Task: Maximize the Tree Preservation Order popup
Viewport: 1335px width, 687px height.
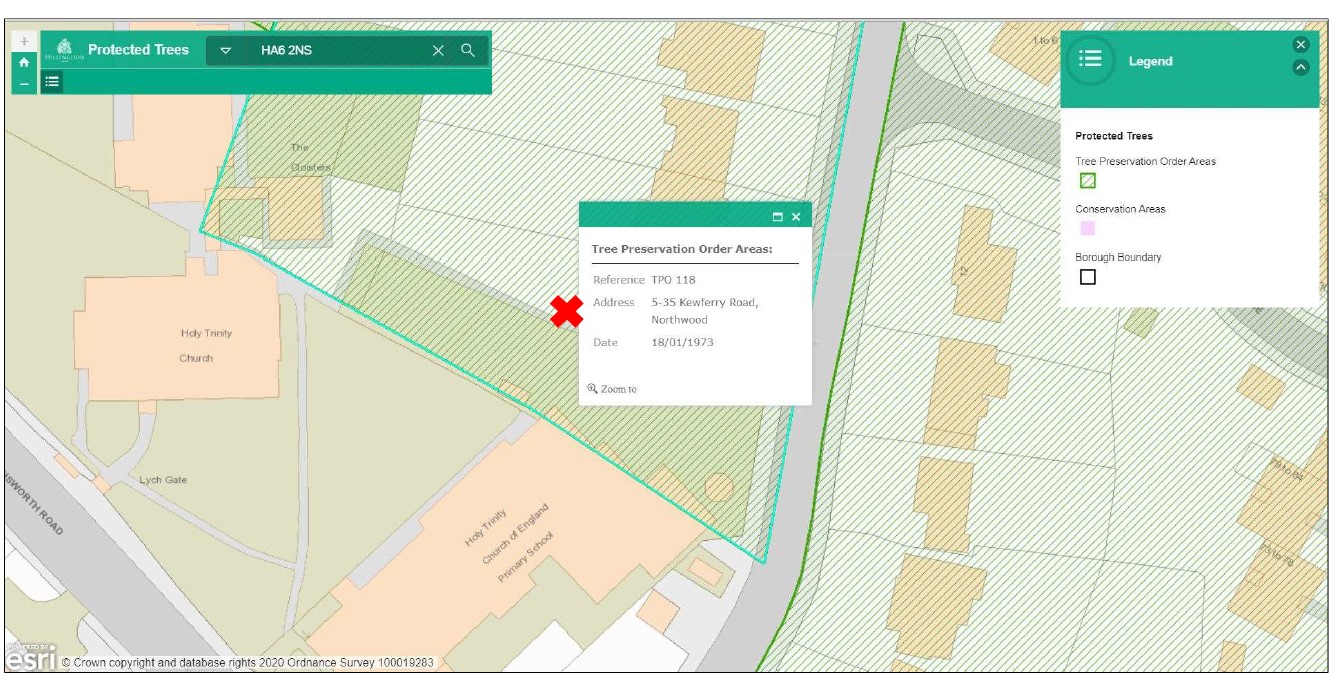Action: (x=777, y=216)
